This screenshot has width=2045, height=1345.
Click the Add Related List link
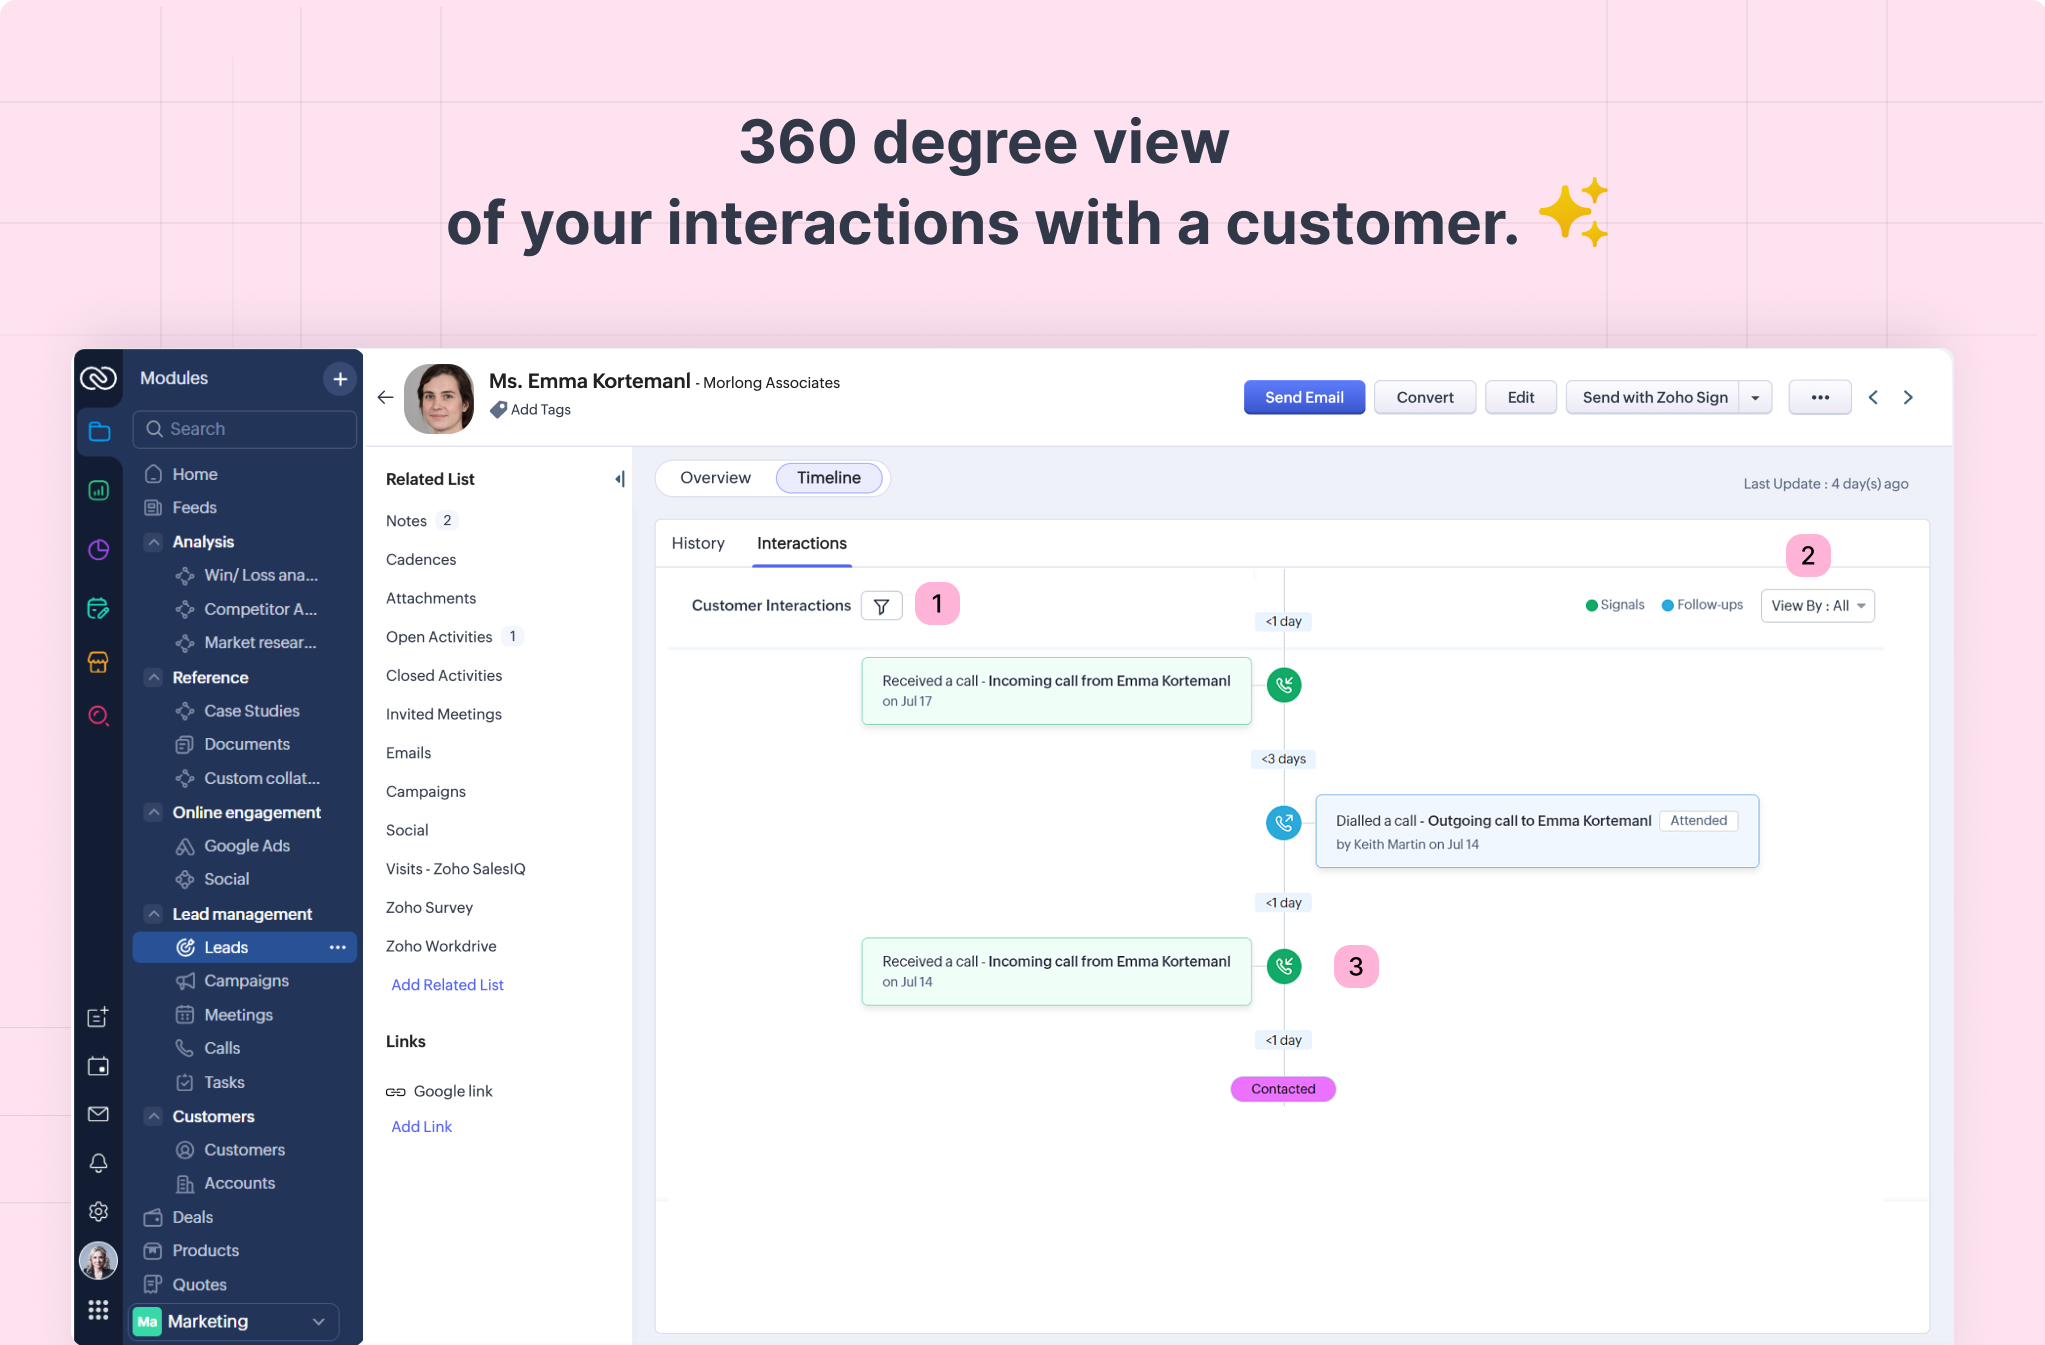click(447, 985)
